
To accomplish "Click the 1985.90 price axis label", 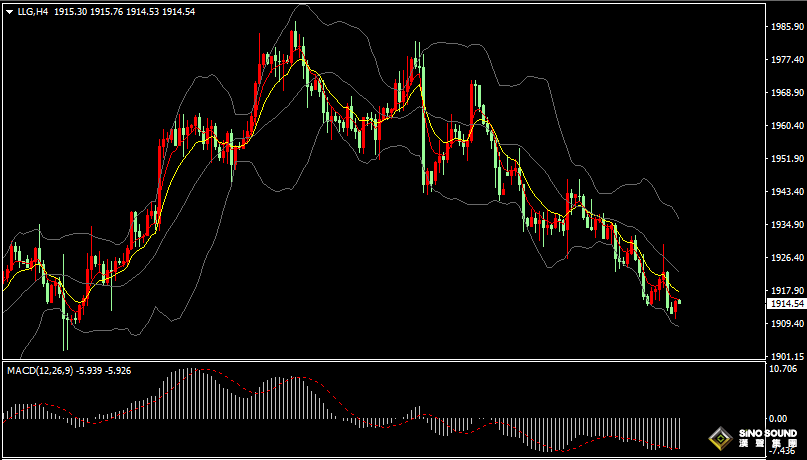I will [785, 28].
